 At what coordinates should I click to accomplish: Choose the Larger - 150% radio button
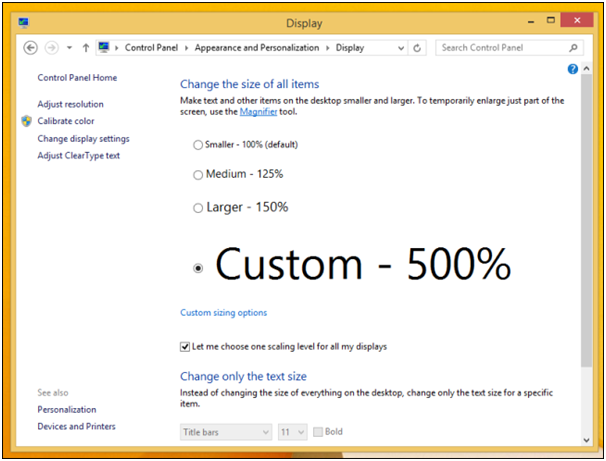click(x=197, y=208)
